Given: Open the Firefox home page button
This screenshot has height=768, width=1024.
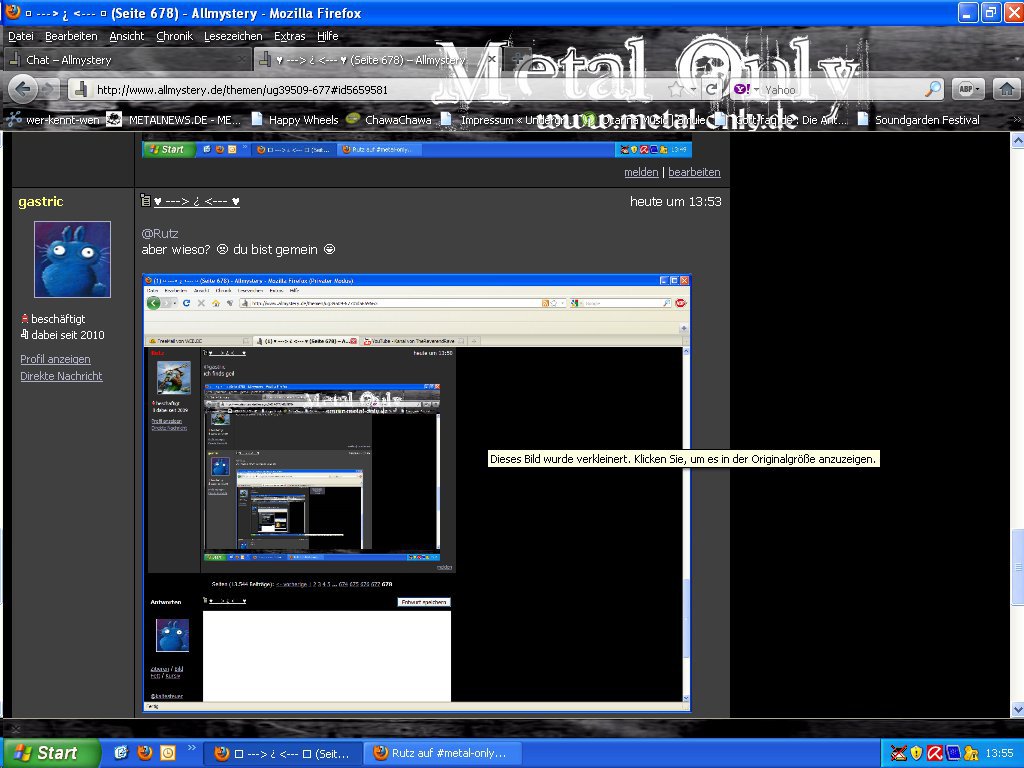Looking at the screenshot, I should tap(1006, 89).
